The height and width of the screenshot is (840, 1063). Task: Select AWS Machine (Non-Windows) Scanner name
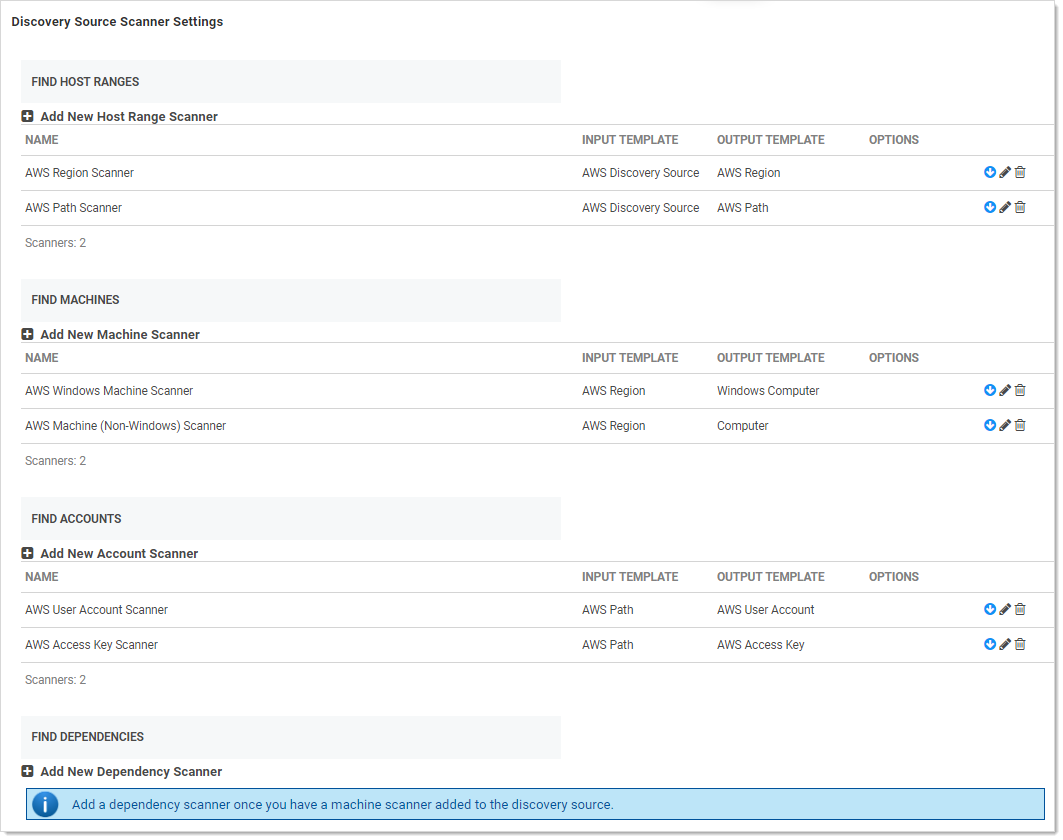125,426
